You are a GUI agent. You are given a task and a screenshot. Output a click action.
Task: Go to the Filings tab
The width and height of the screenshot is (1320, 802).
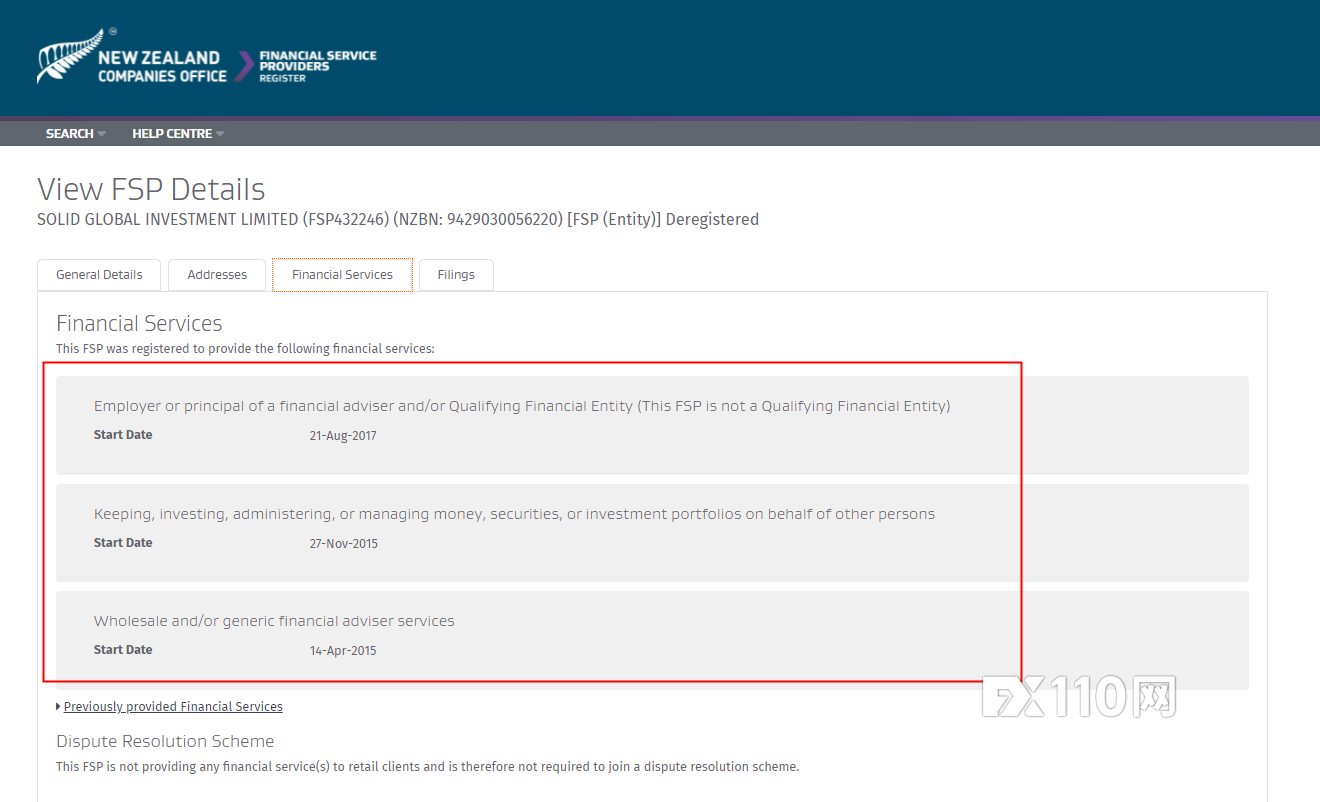[x=456, y=275]
